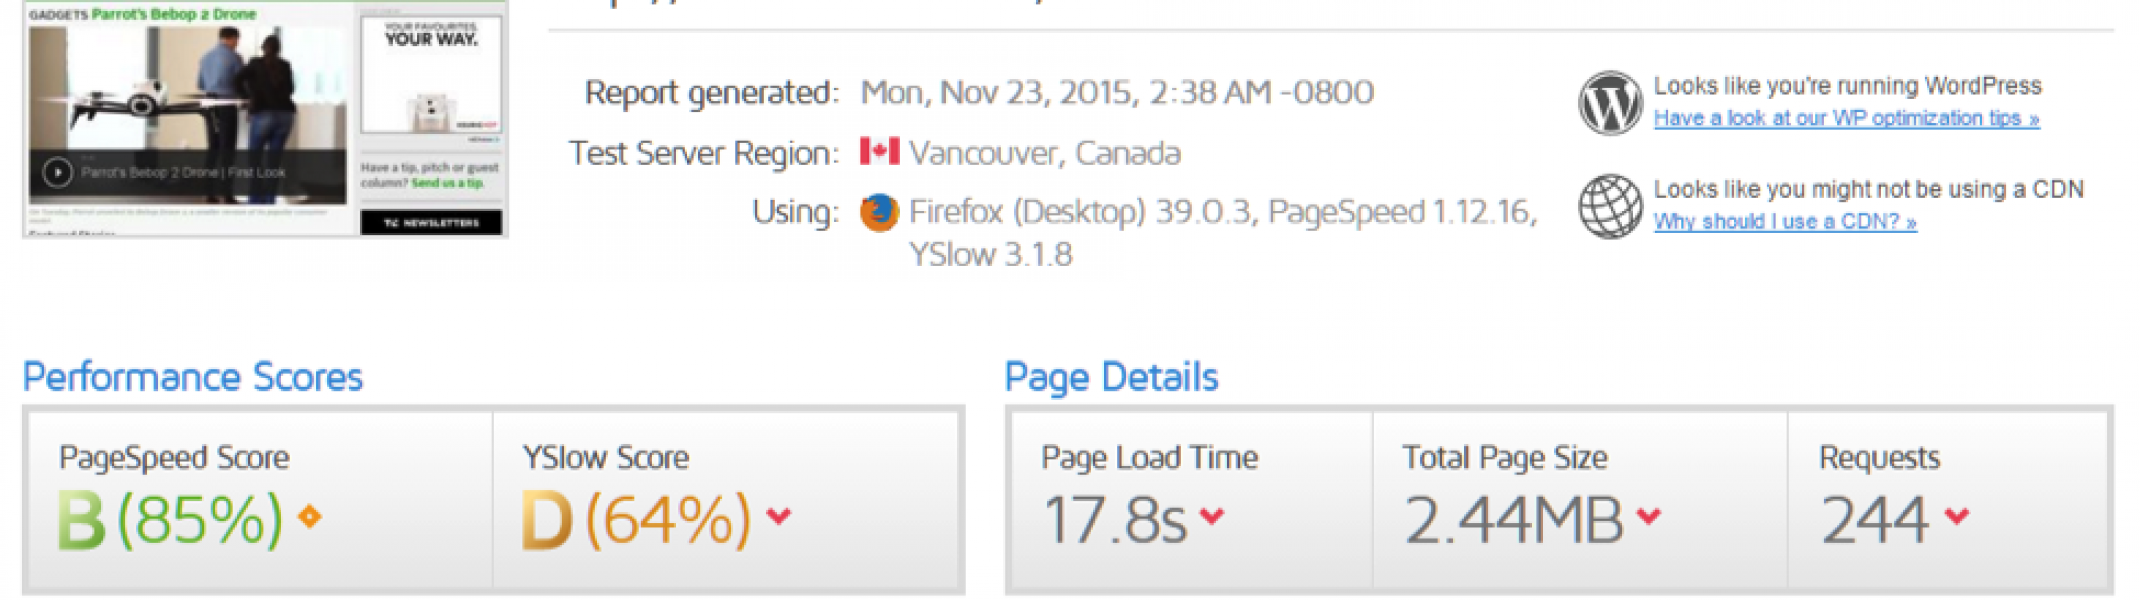Click the WordPress logo icon

pos(1609,103)
